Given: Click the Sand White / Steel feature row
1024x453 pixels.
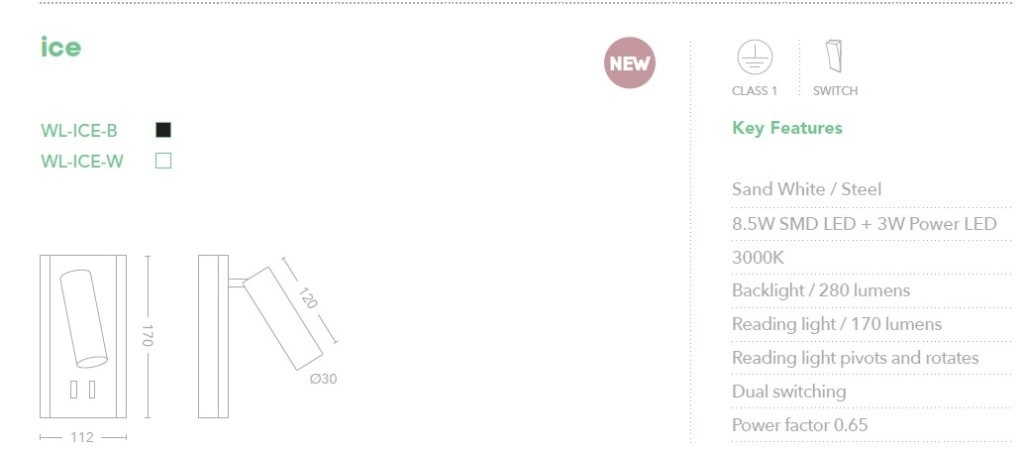Looking at the screenshot, I should (871, 190).
